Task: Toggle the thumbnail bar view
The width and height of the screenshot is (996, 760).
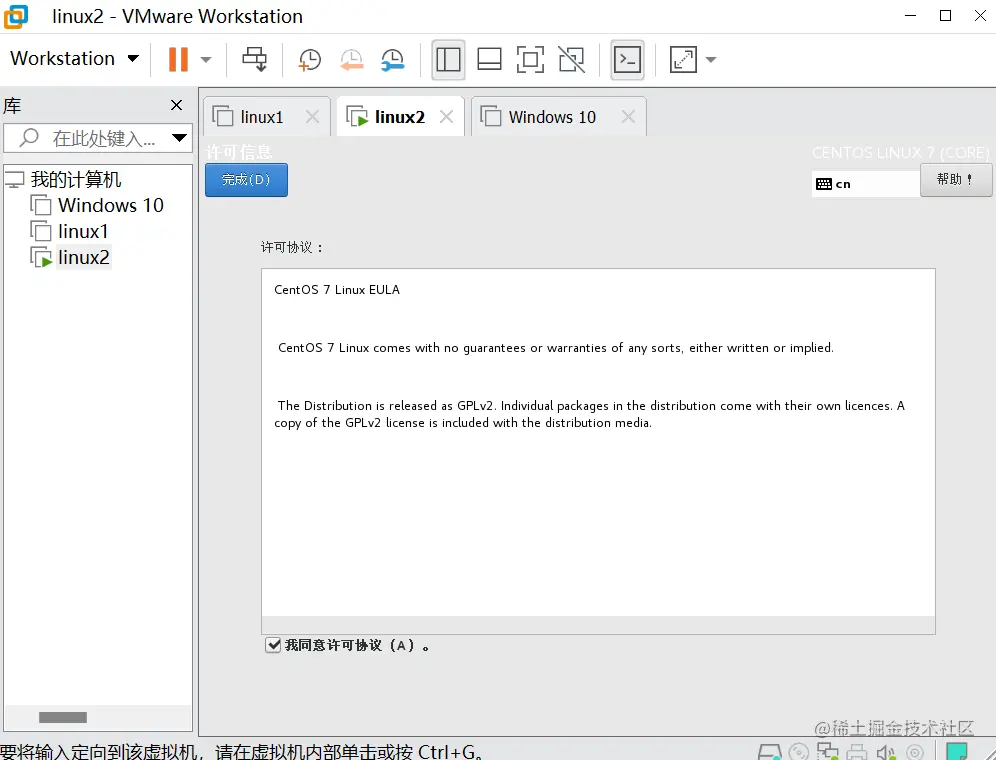Action: click(489, 60)
